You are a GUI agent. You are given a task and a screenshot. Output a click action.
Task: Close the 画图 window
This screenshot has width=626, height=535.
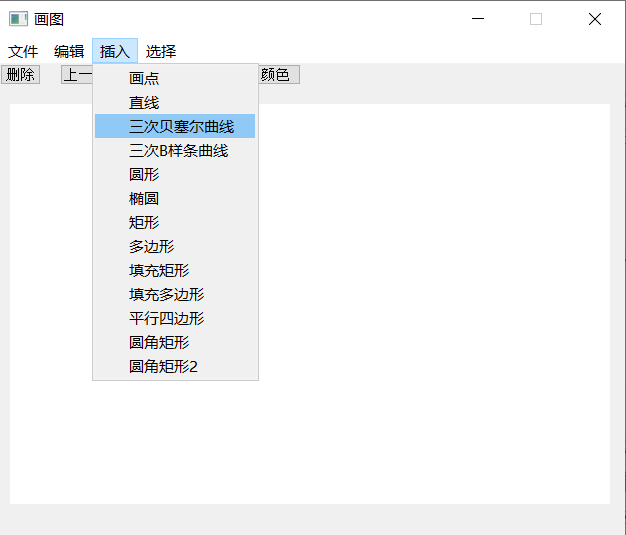tap(594, 19)
